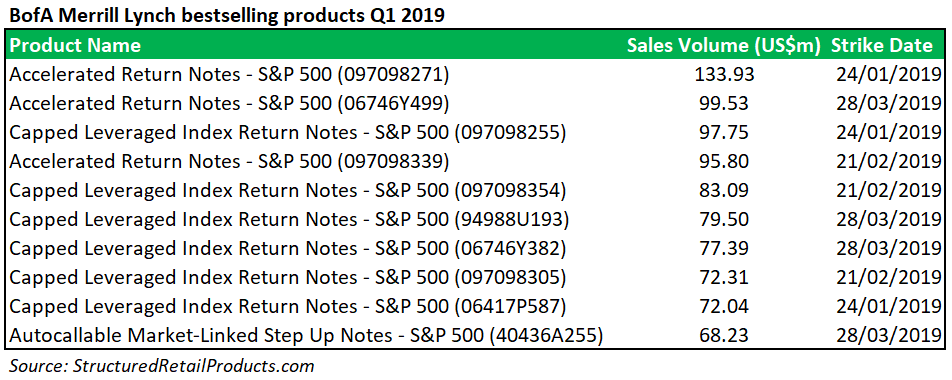Select the 83.09 sales volume cell
The image size is (952, 380).
click(x=724, y=190)
